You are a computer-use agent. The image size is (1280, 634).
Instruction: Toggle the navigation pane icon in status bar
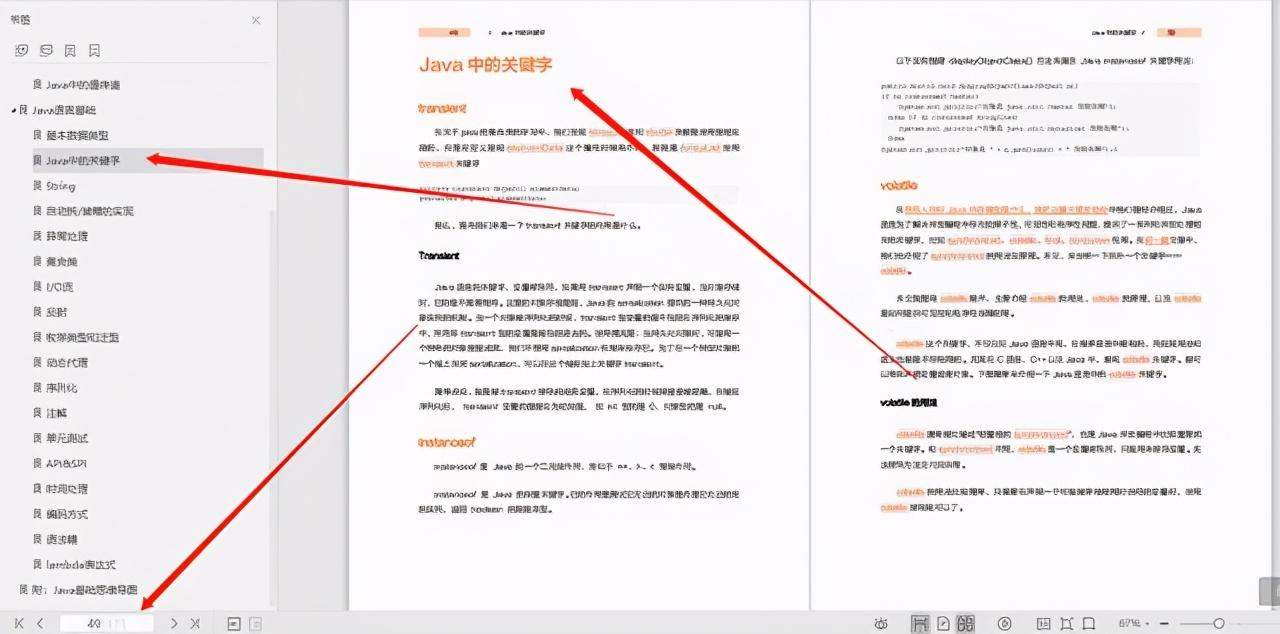[x=920, y=623]
